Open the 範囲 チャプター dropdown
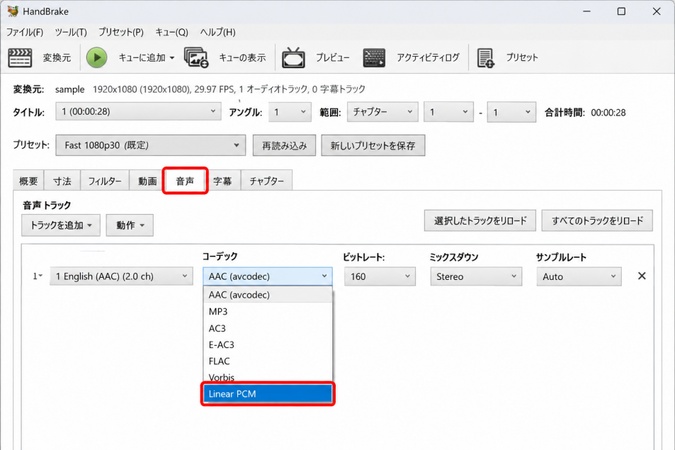Image resolution: width=675 pixels, height=450 pixels. point(382,112)
